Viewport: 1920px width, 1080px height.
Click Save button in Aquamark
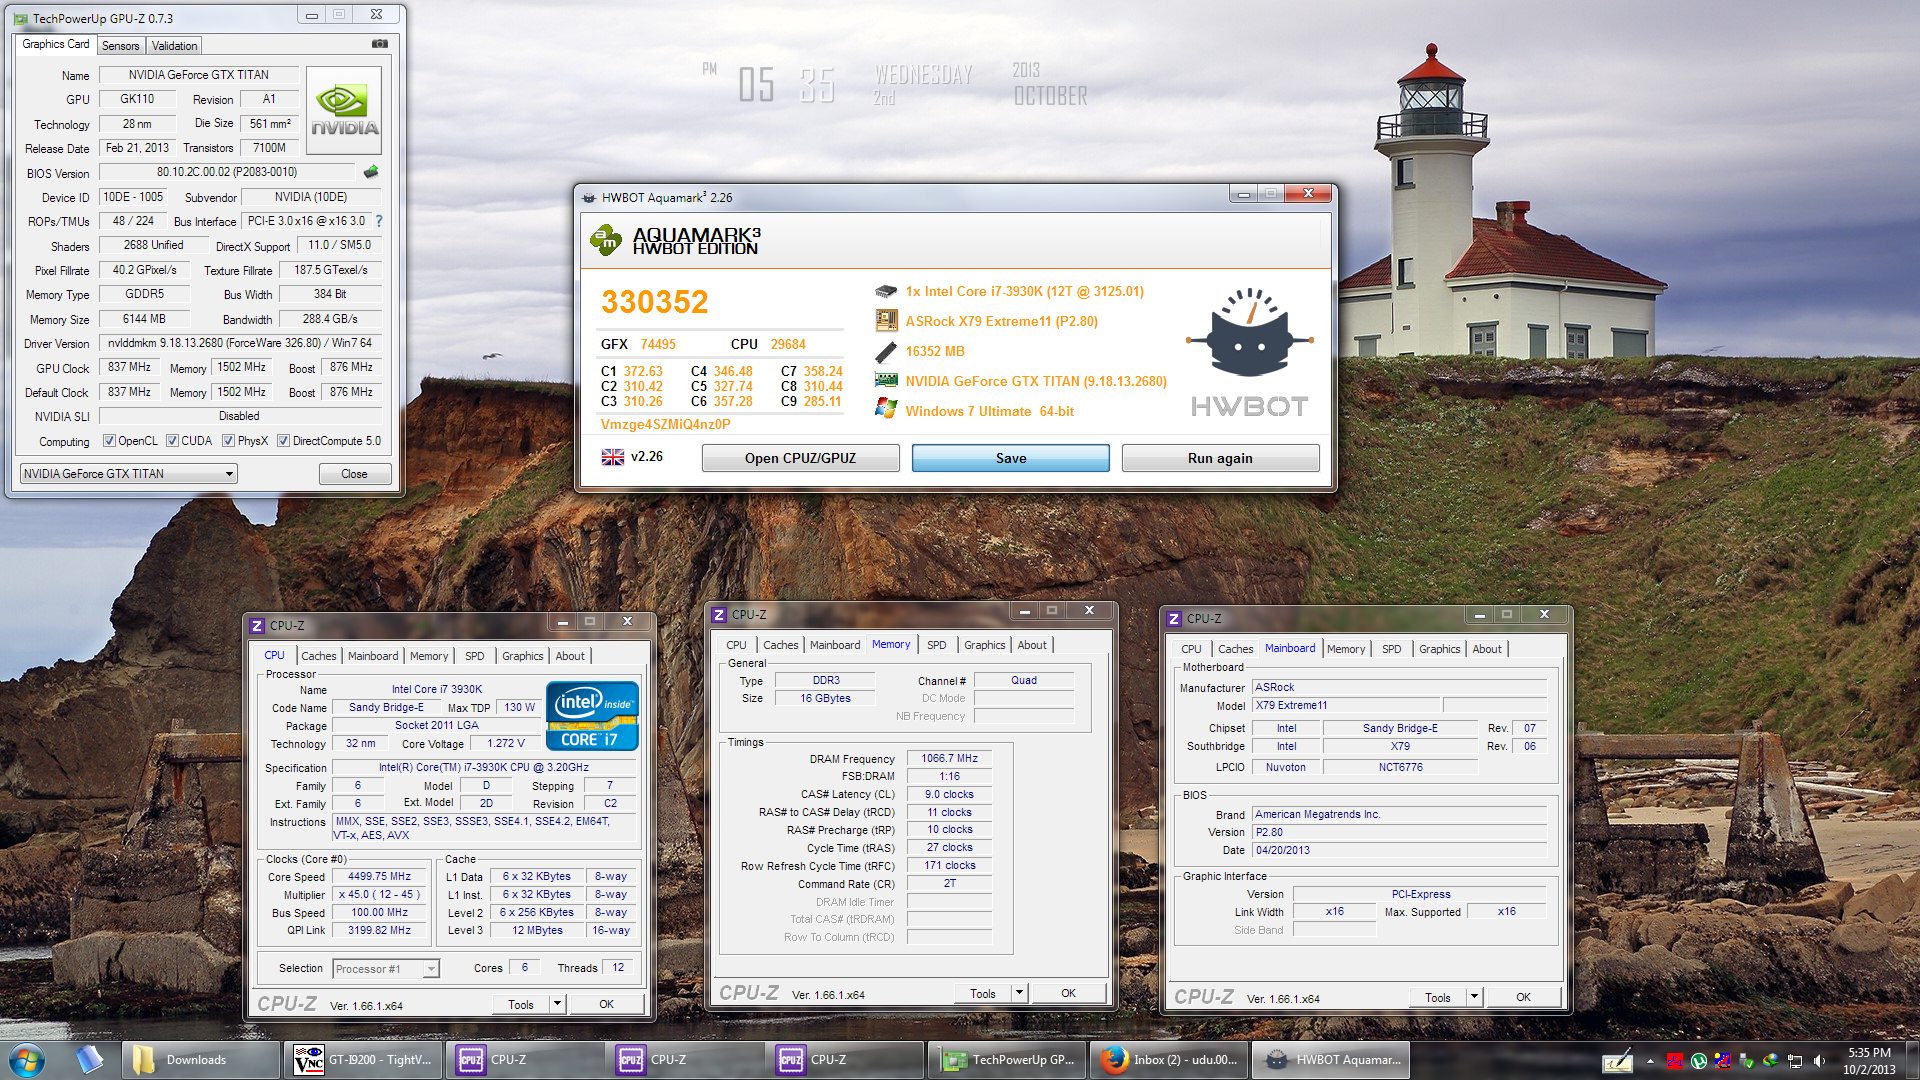[x=1010, y=458]
